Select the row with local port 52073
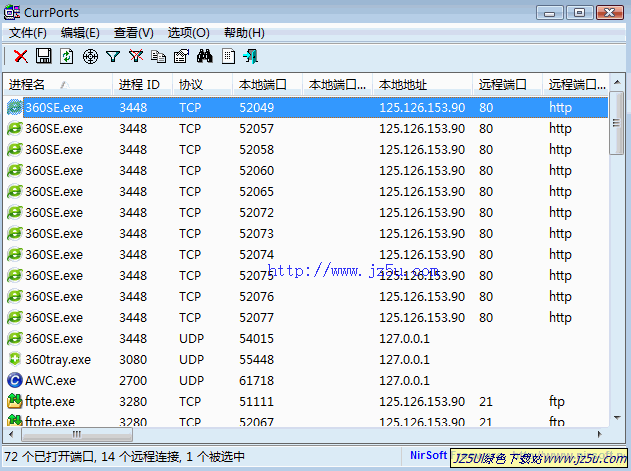631x471 pixels. (306, 233)
